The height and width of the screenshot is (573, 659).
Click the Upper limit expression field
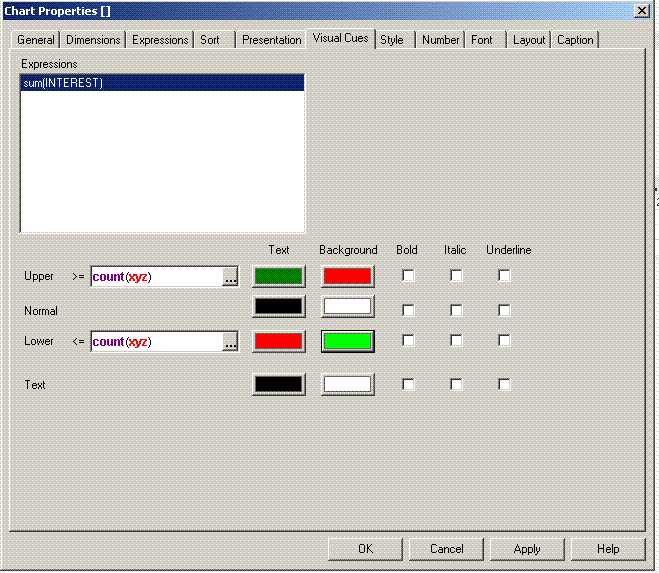(157, 277)
